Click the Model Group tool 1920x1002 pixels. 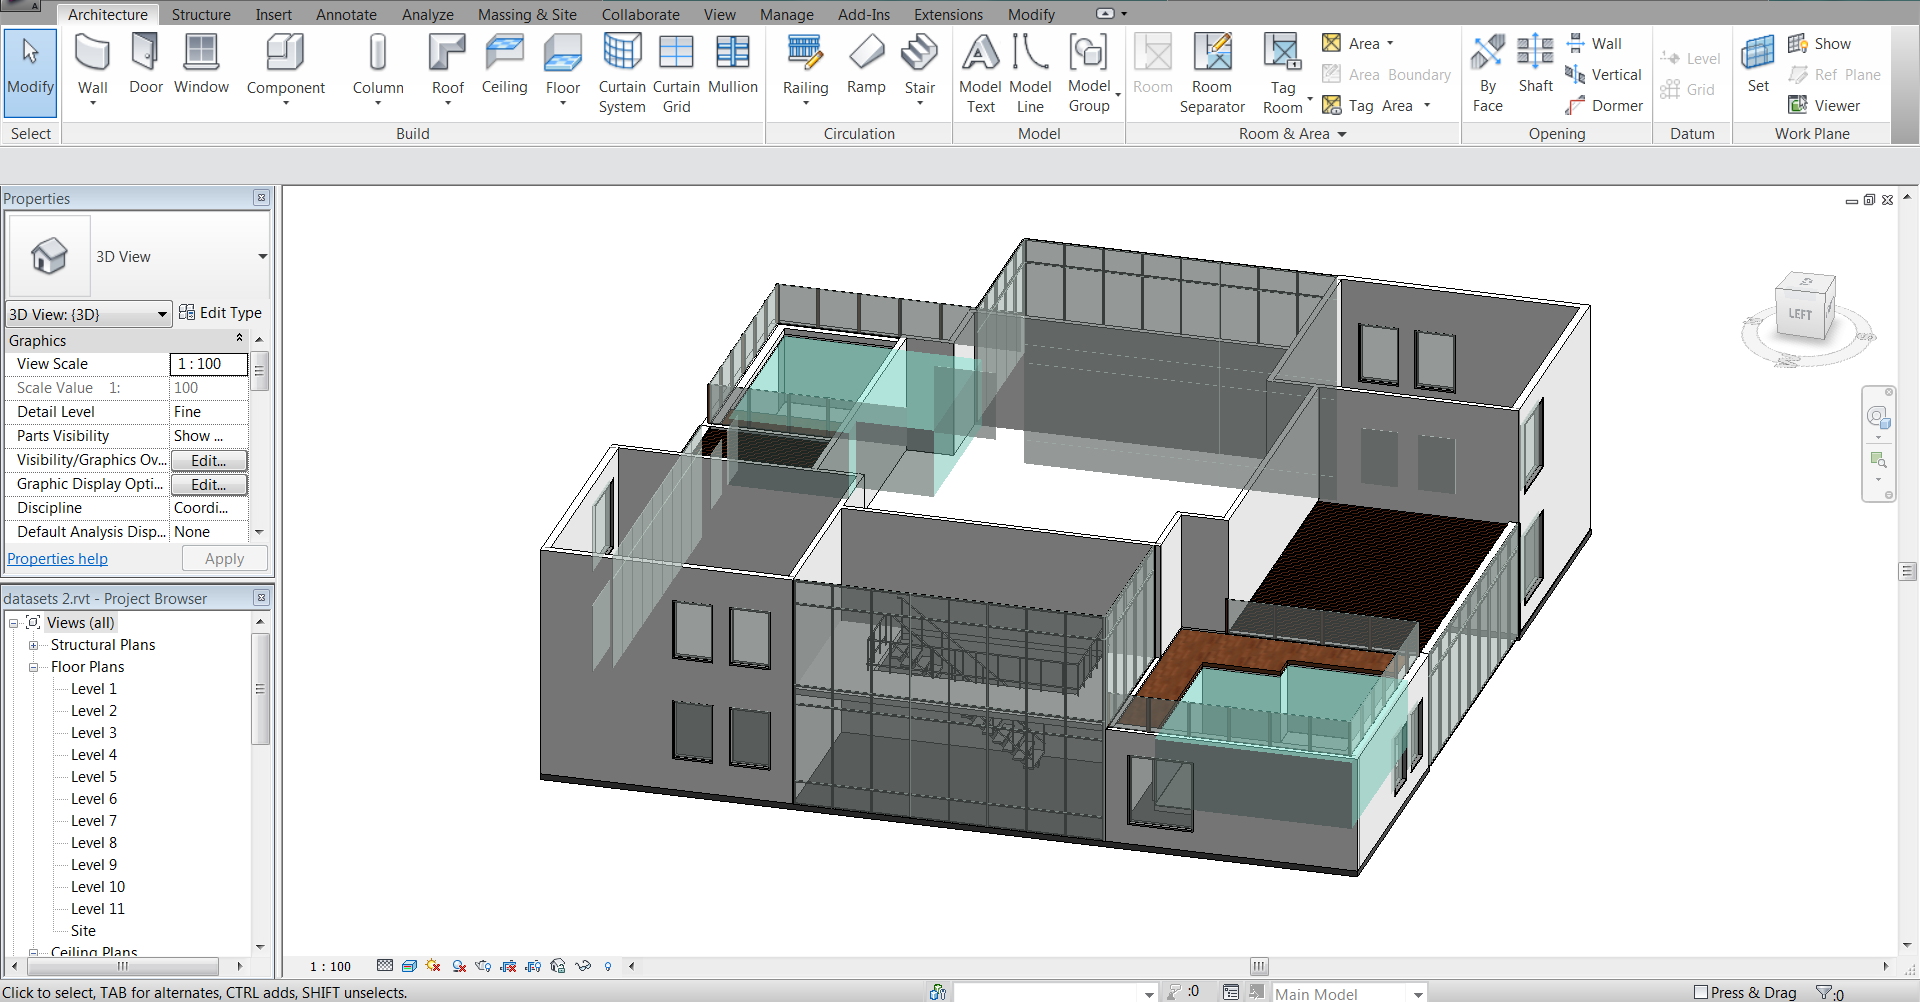(x=1089, y=74)
